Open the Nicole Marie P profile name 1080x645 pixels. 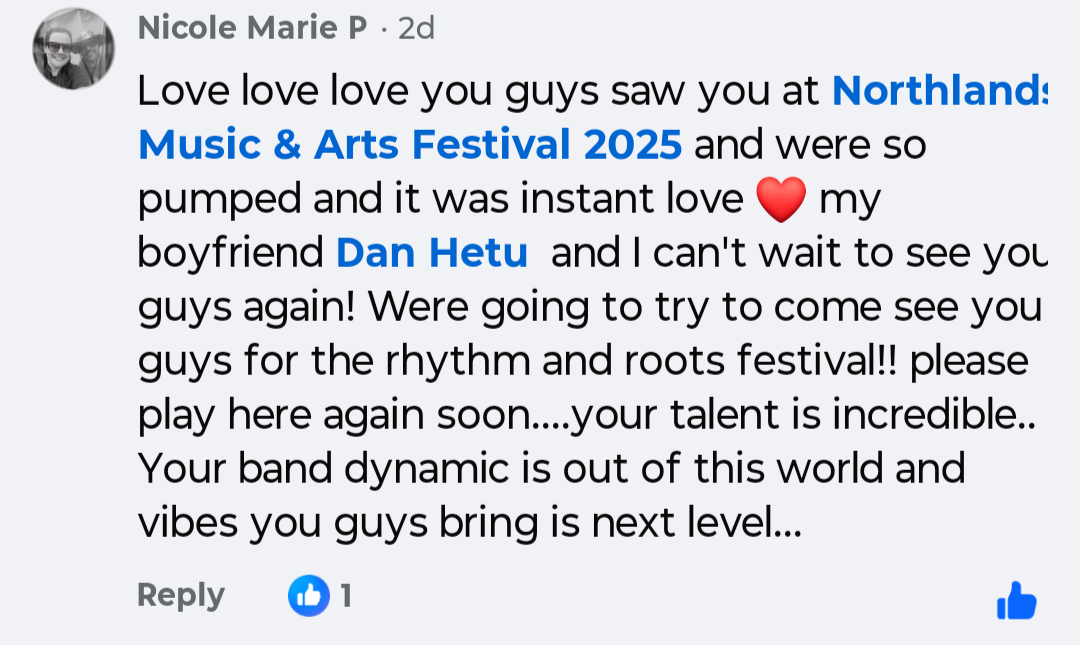(252, 28)
